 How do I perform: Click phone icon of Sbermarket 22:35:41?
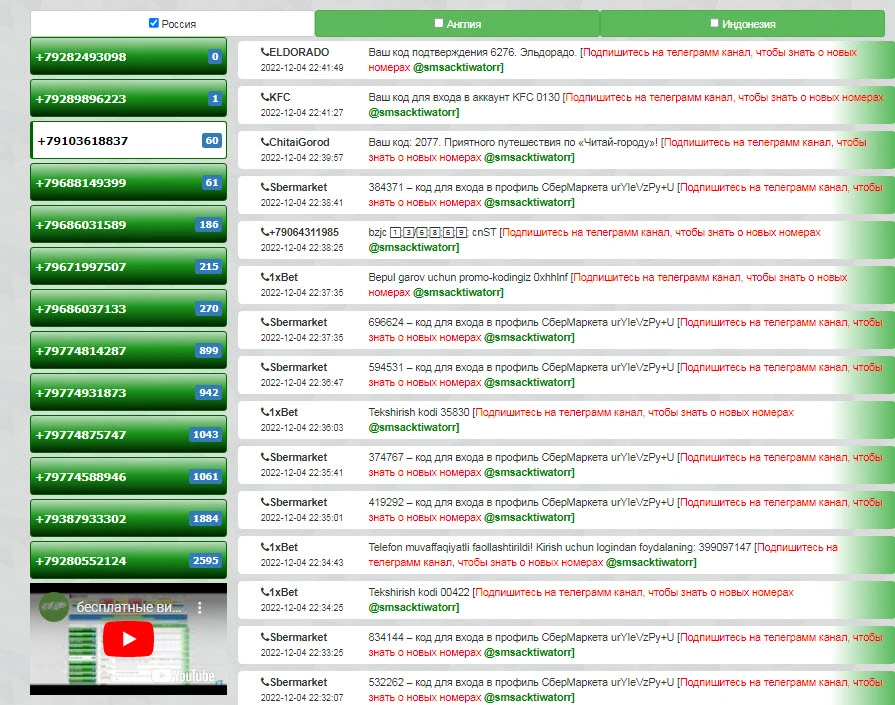[265, 457]
